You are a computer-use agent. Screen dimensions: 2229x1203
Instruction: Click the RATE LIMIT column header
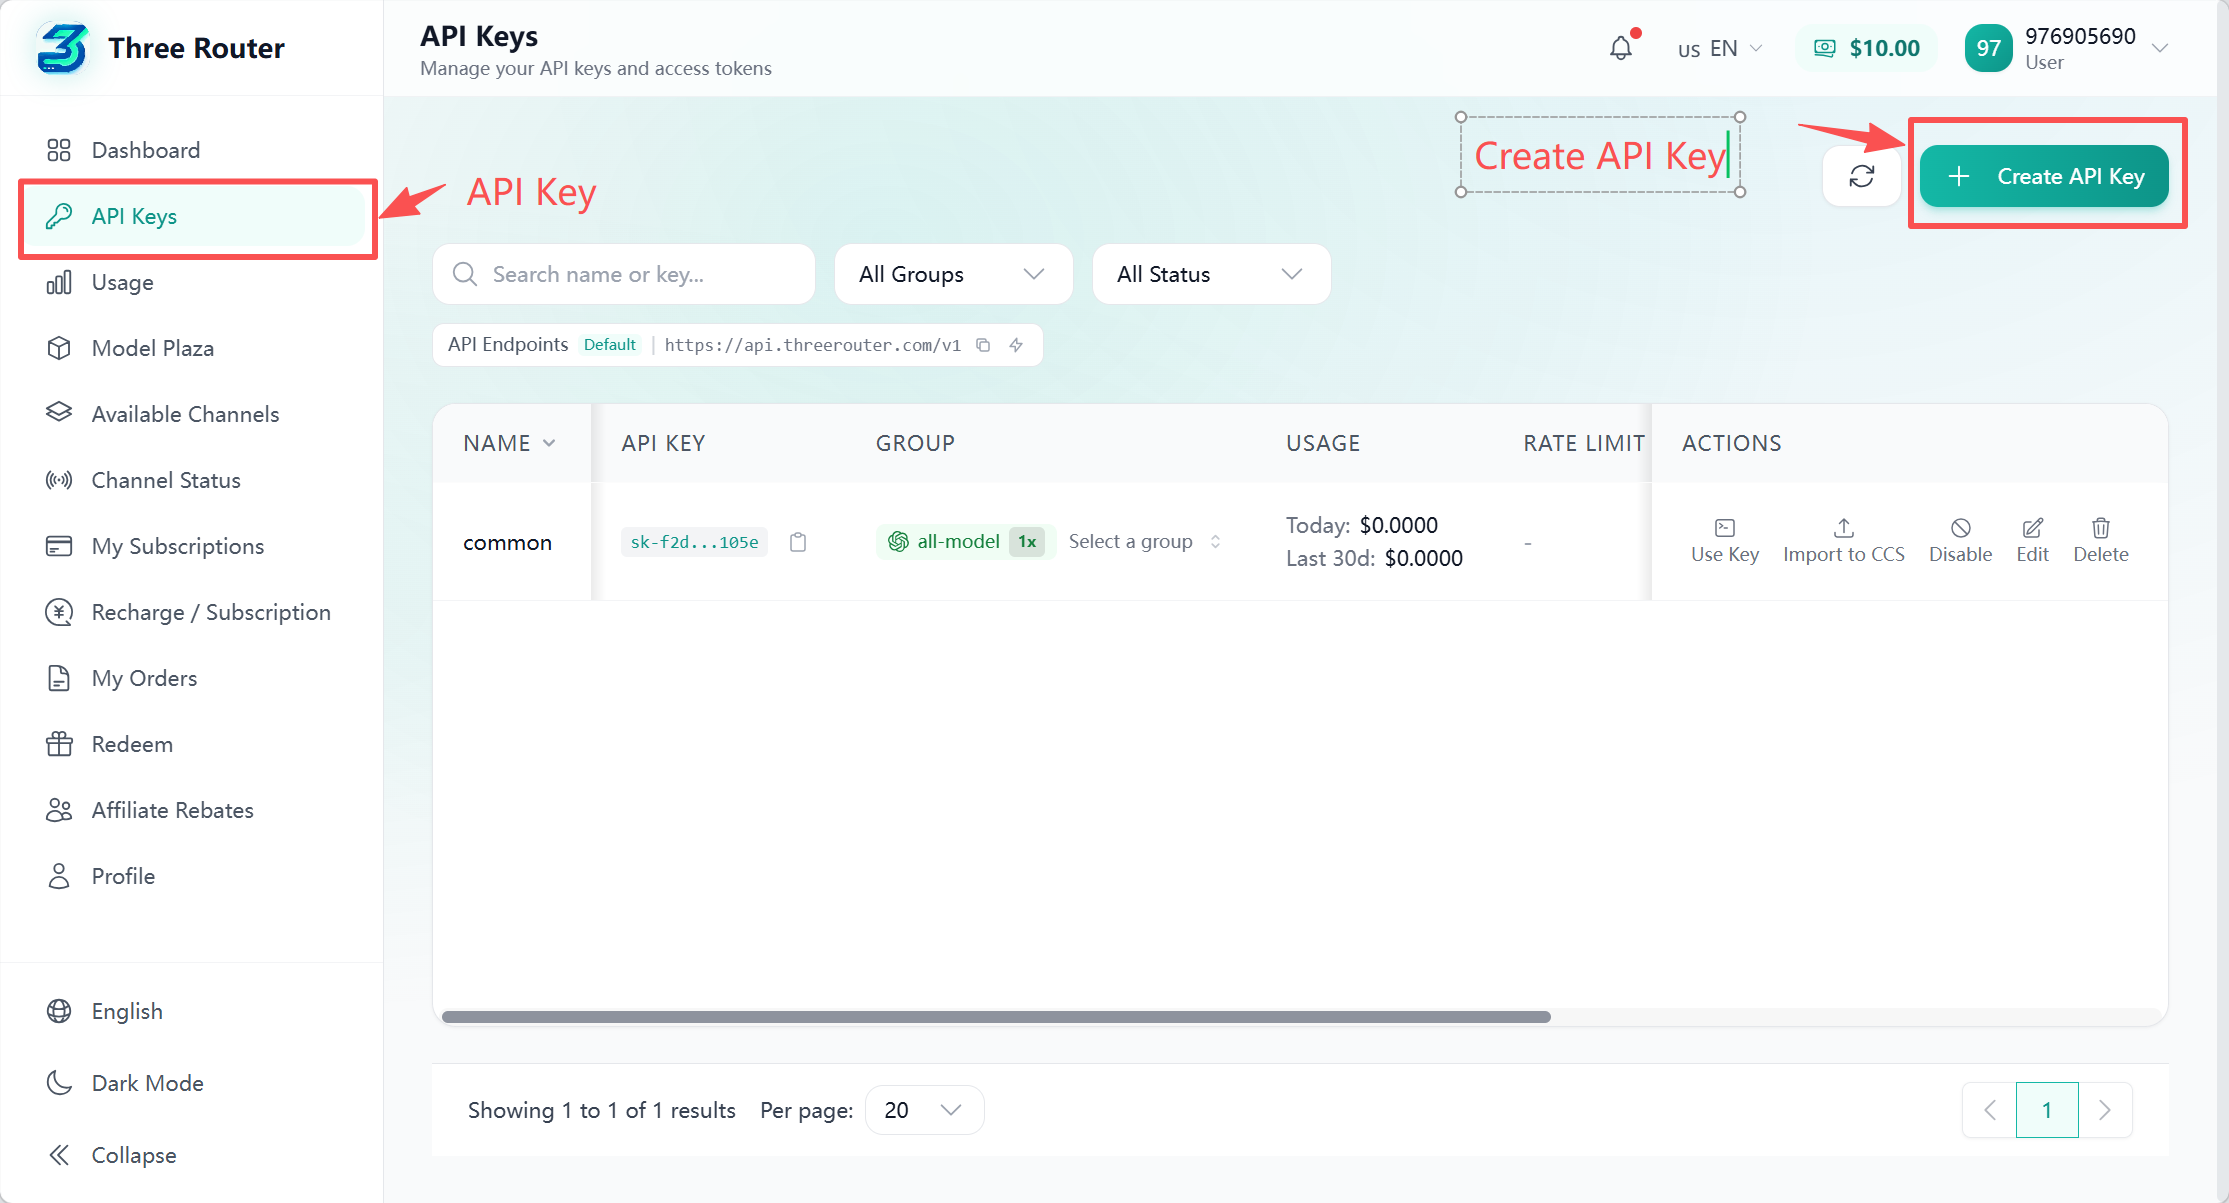click(1583, 443)
